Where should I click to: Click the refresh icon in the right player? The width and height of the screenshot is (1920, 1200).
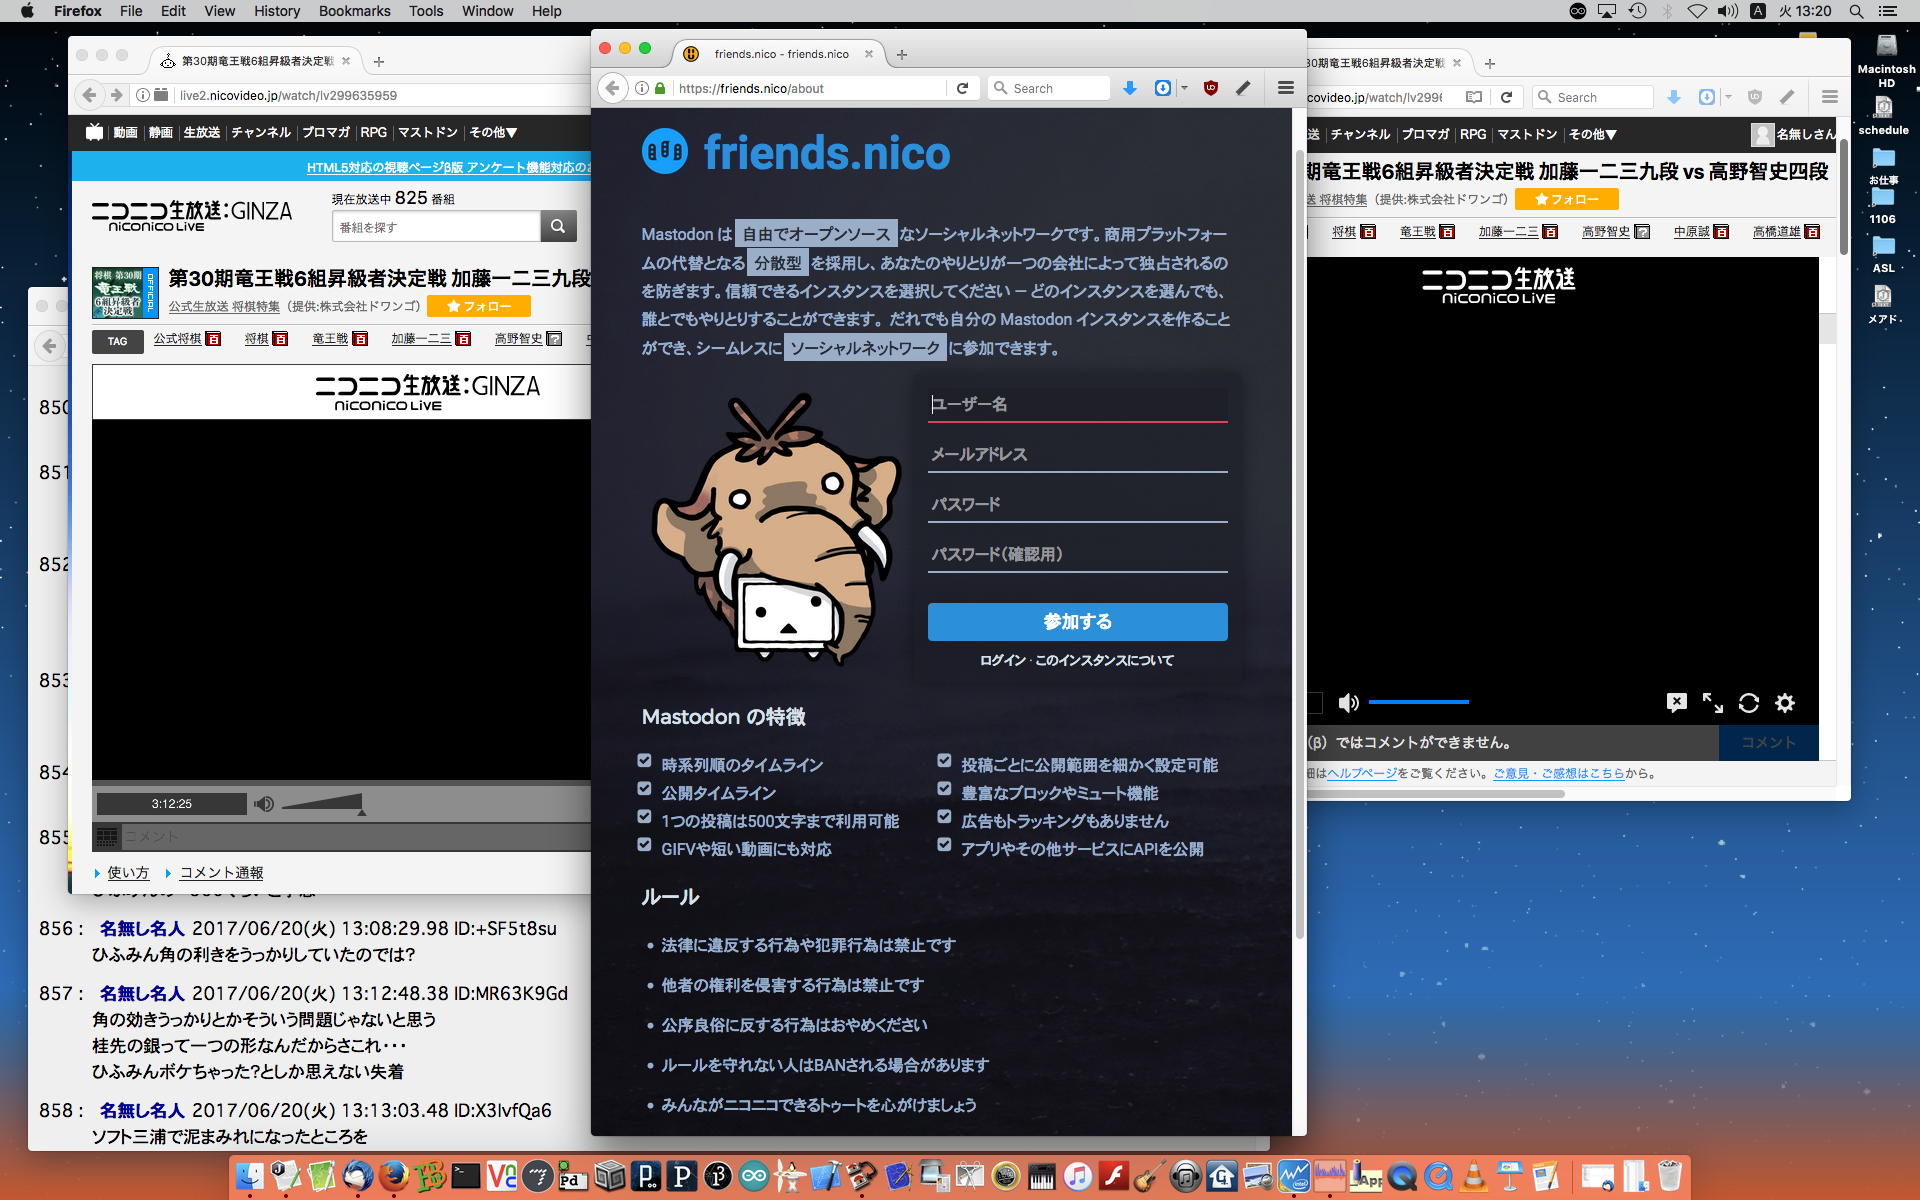coord(1749,703)
